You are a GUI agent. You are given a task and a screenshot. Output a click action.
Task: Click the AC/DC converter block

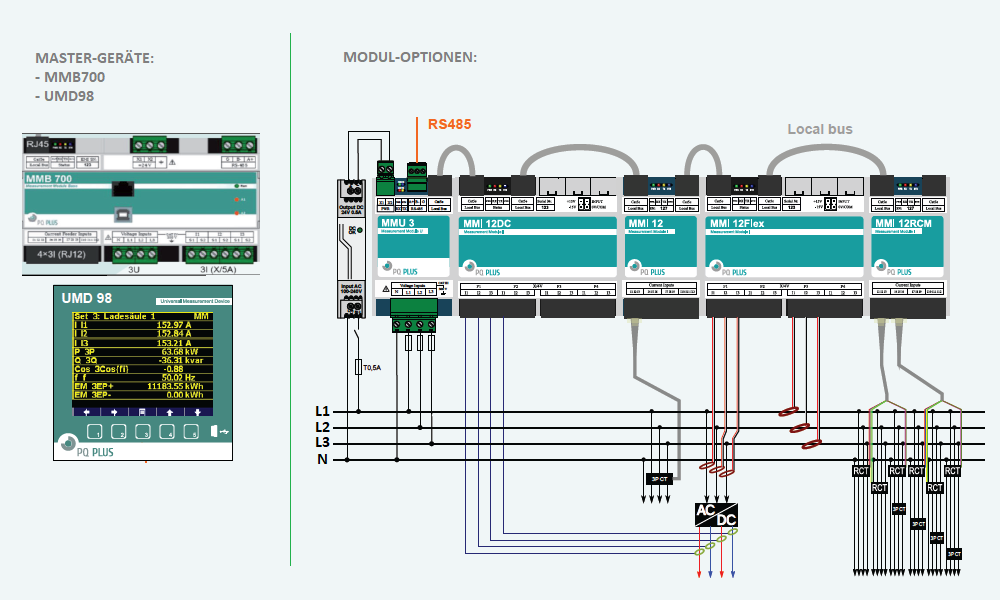tap(716, 515)
